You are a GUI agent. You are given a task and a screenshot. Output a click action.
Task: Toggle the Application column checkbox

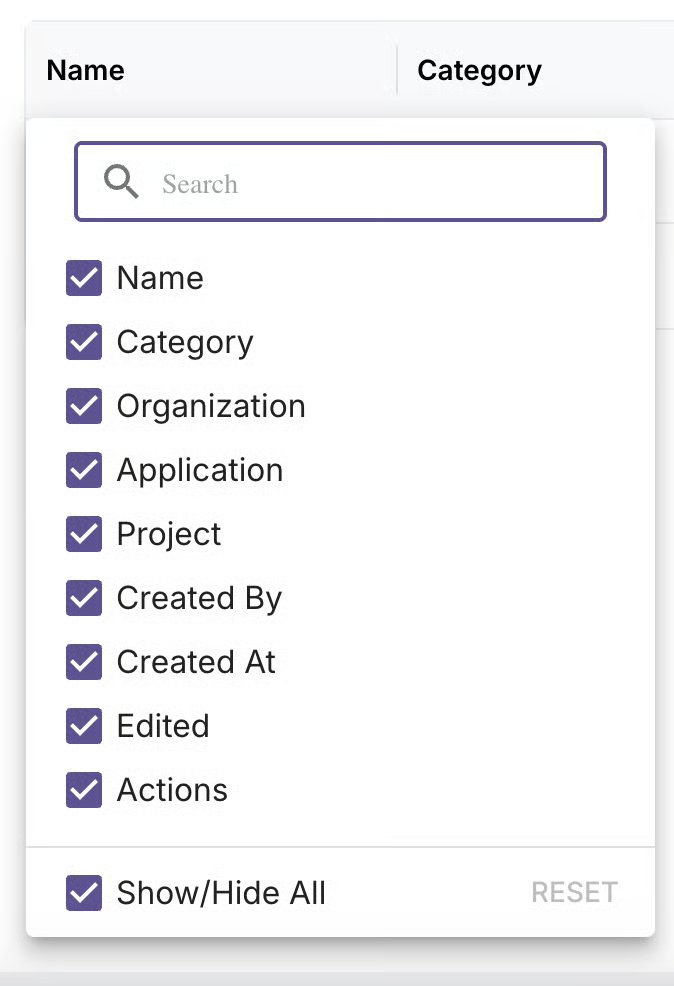pos(84,470)
